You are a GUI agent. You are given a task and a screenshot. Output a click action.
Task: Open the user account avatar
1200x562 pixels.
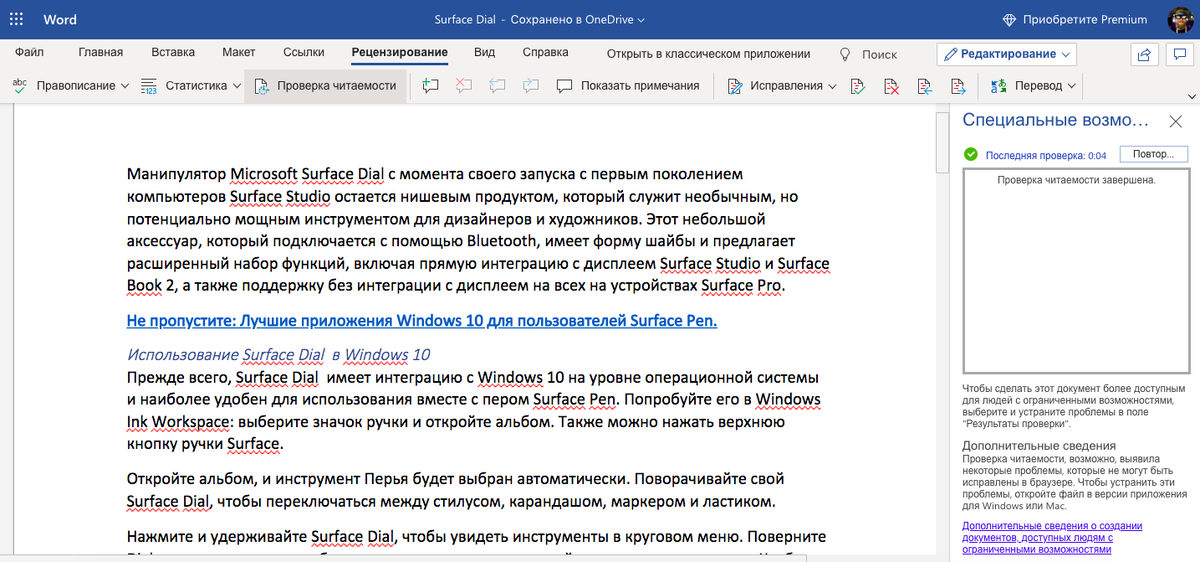click(1180, 20)
